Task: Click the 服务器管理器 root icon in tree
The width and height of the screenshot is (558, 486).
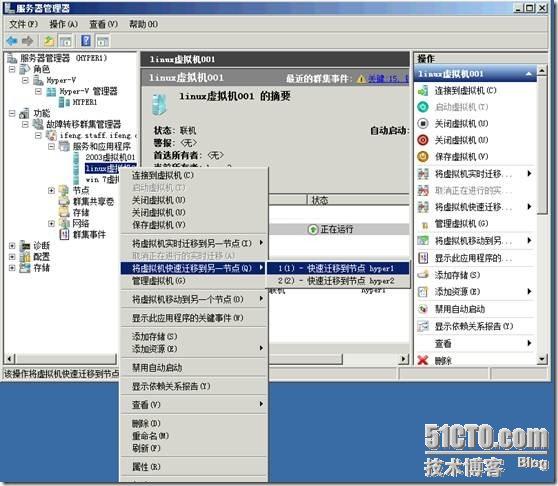Action: [12, 58]
